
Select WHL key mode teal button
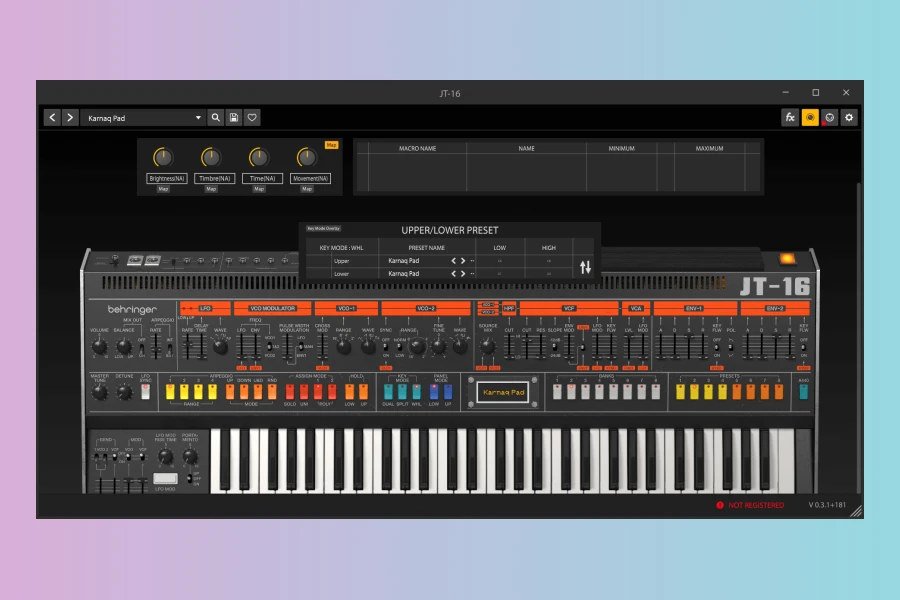tap(416, 392)
